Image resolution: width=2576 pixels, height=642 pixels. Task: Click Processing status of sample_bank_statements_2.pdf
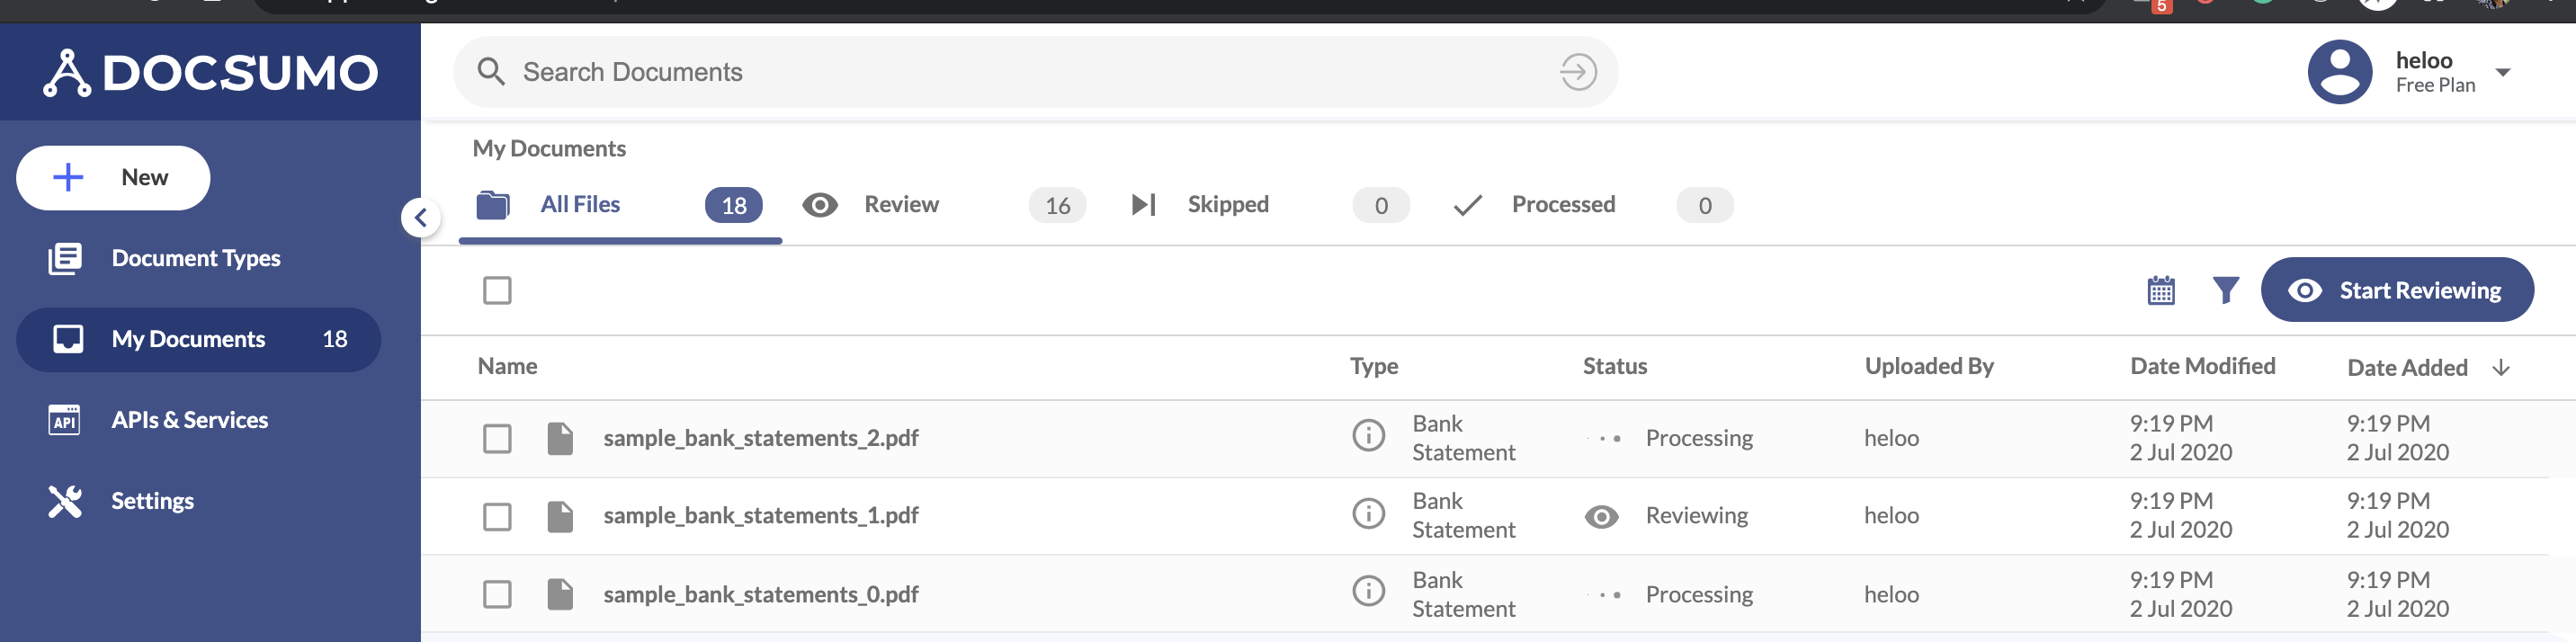[1699, 438]
